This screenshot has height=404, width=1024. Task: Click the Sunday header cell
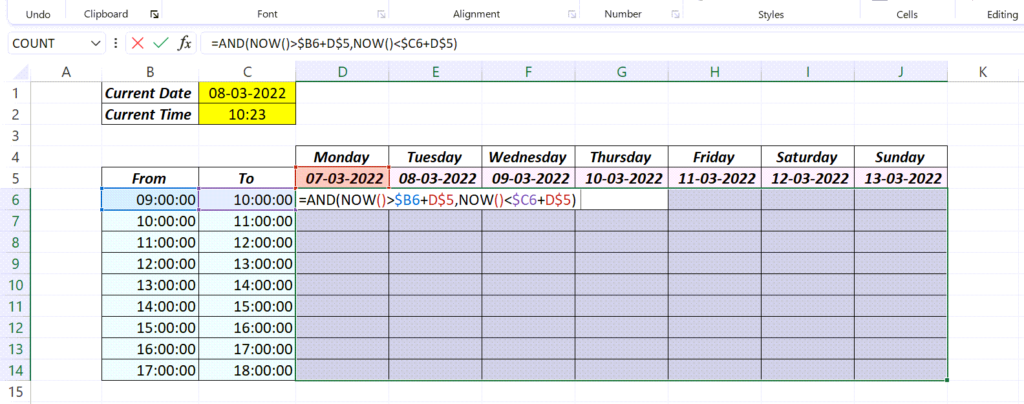pyautogui.click(x=901, y=157)
